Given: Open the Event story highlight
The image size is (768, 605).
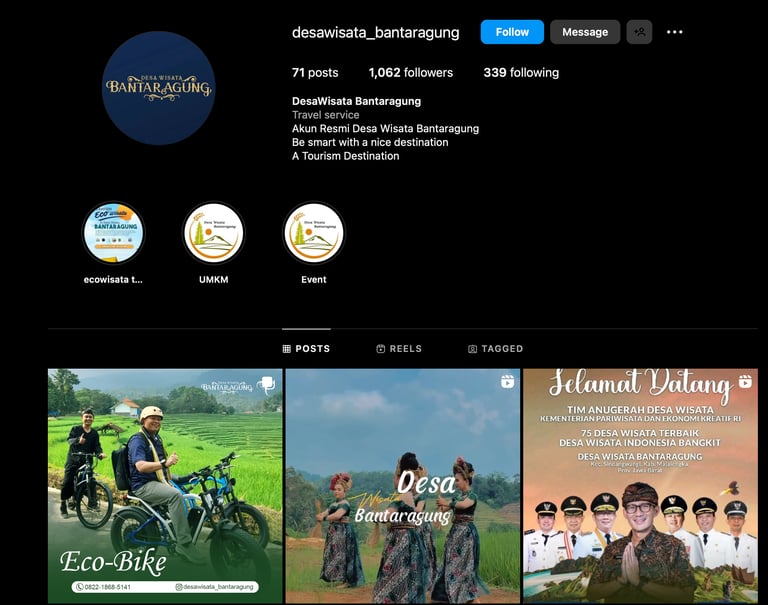Looking at the screenshot, I should 313,233.
